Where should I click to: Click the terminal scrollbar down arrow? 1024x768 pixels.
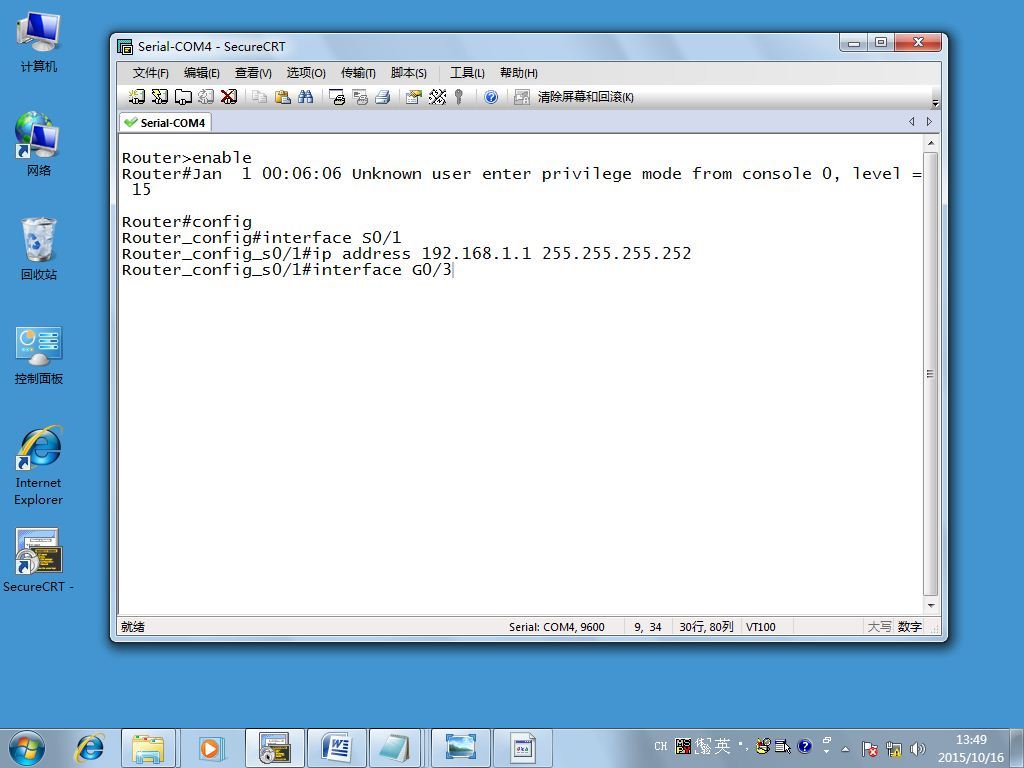(x=931, y=605)
